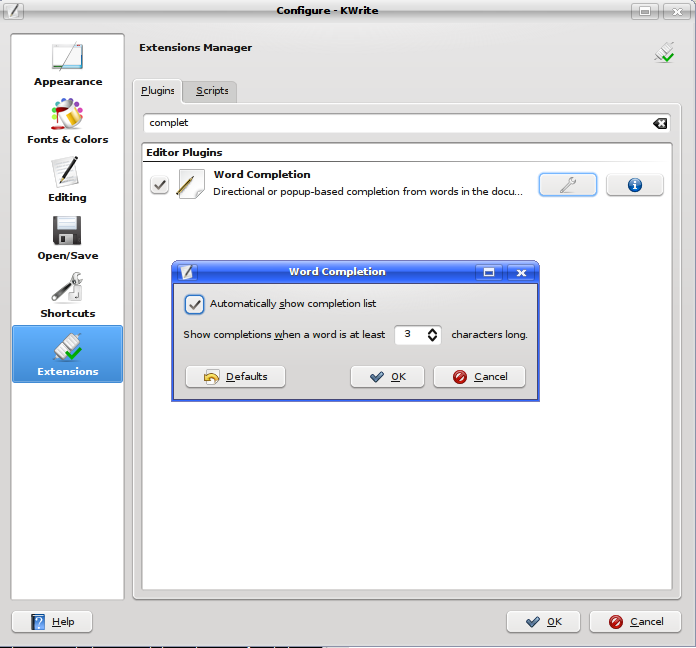Image resolution: width=696 pixels, height=648 pixels.
Task: Open the Fonts & Colors page
Action: (x=67, y=121)
